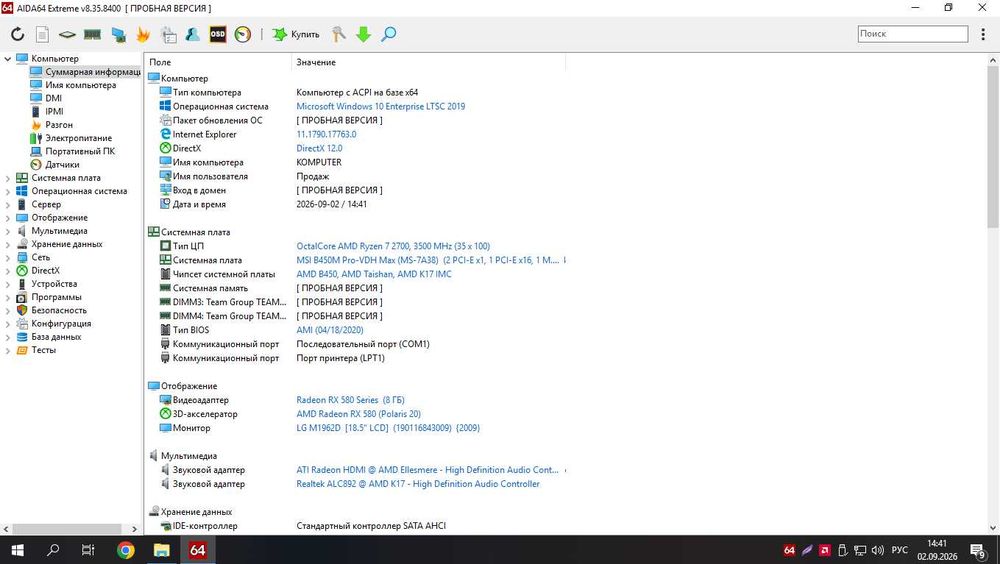Click the green download arrow icon

[x=364, y=34]
